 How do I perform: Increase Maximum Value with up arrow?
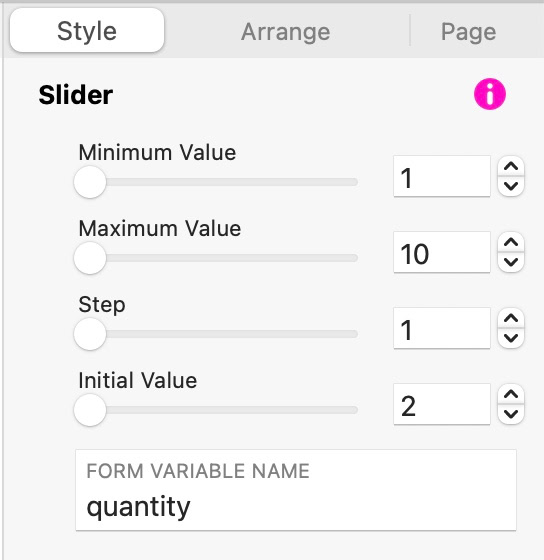pyautogui.click(x=511, y=242)
